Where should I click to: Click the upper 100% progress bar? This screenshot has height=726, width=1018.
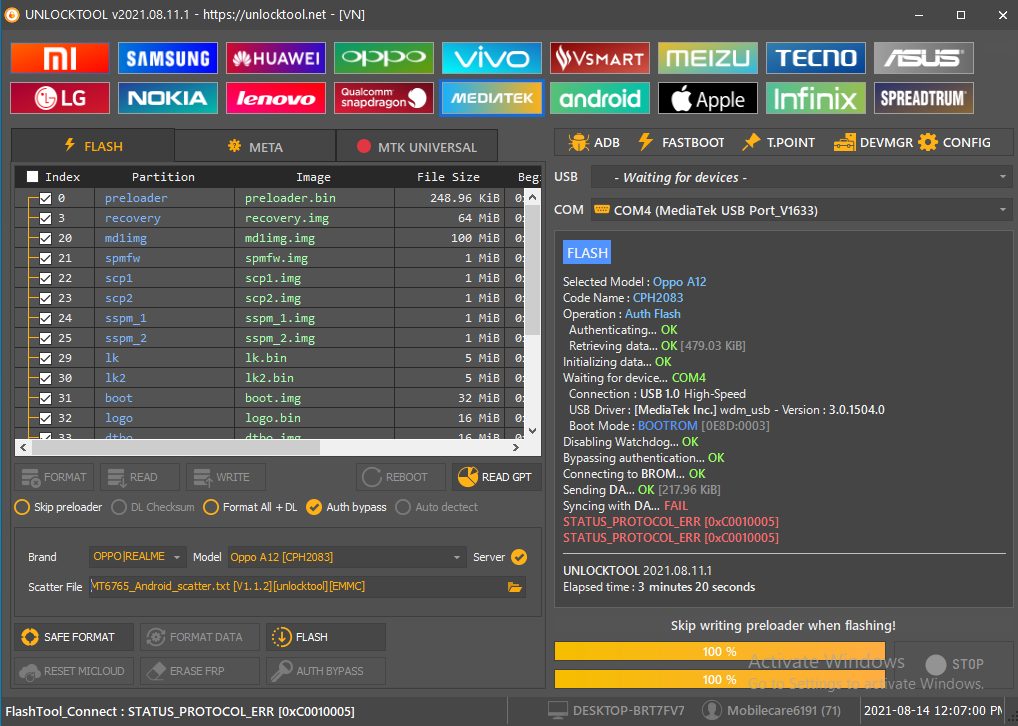[719, 651]
